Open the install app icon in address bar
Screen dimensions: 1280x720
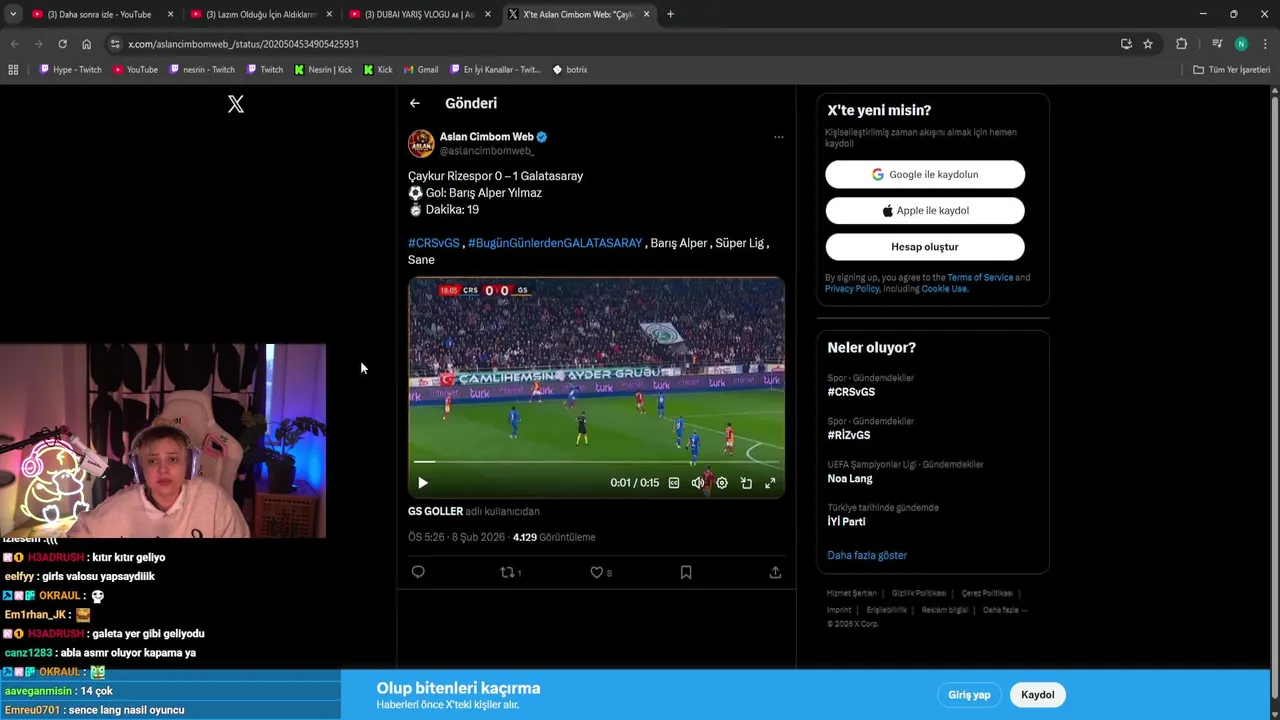click(x=1126, y=44)
